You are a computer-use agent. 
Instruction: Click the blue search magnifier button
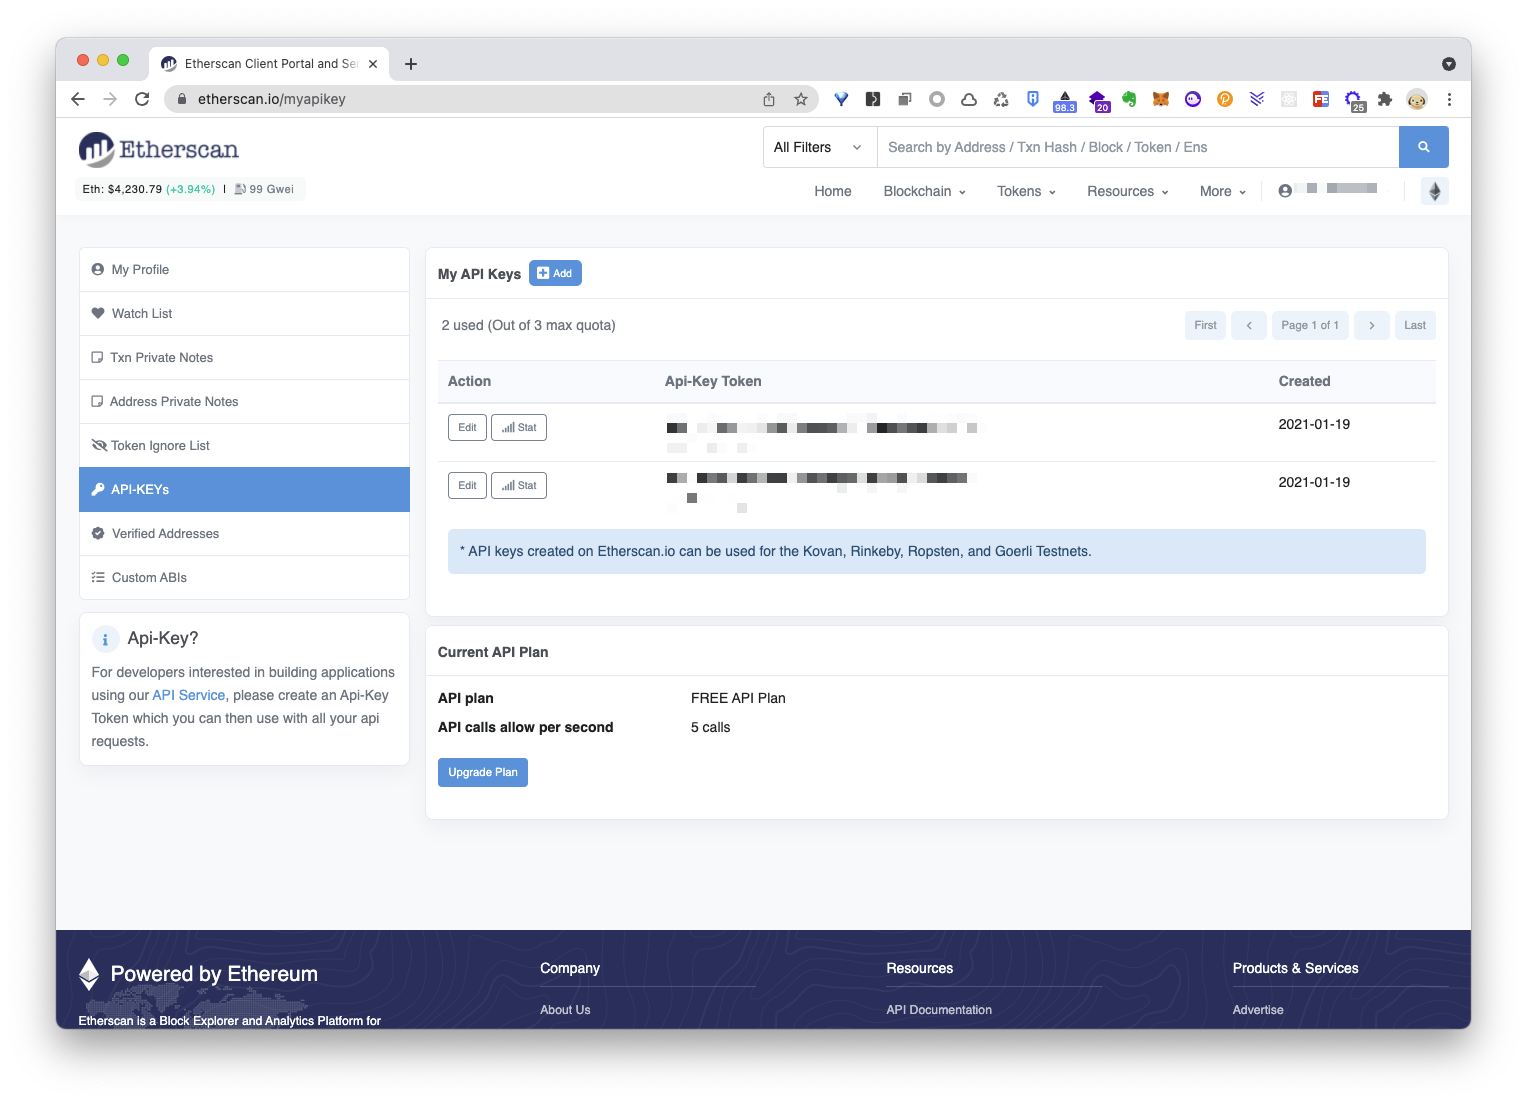click(1423, 147)
